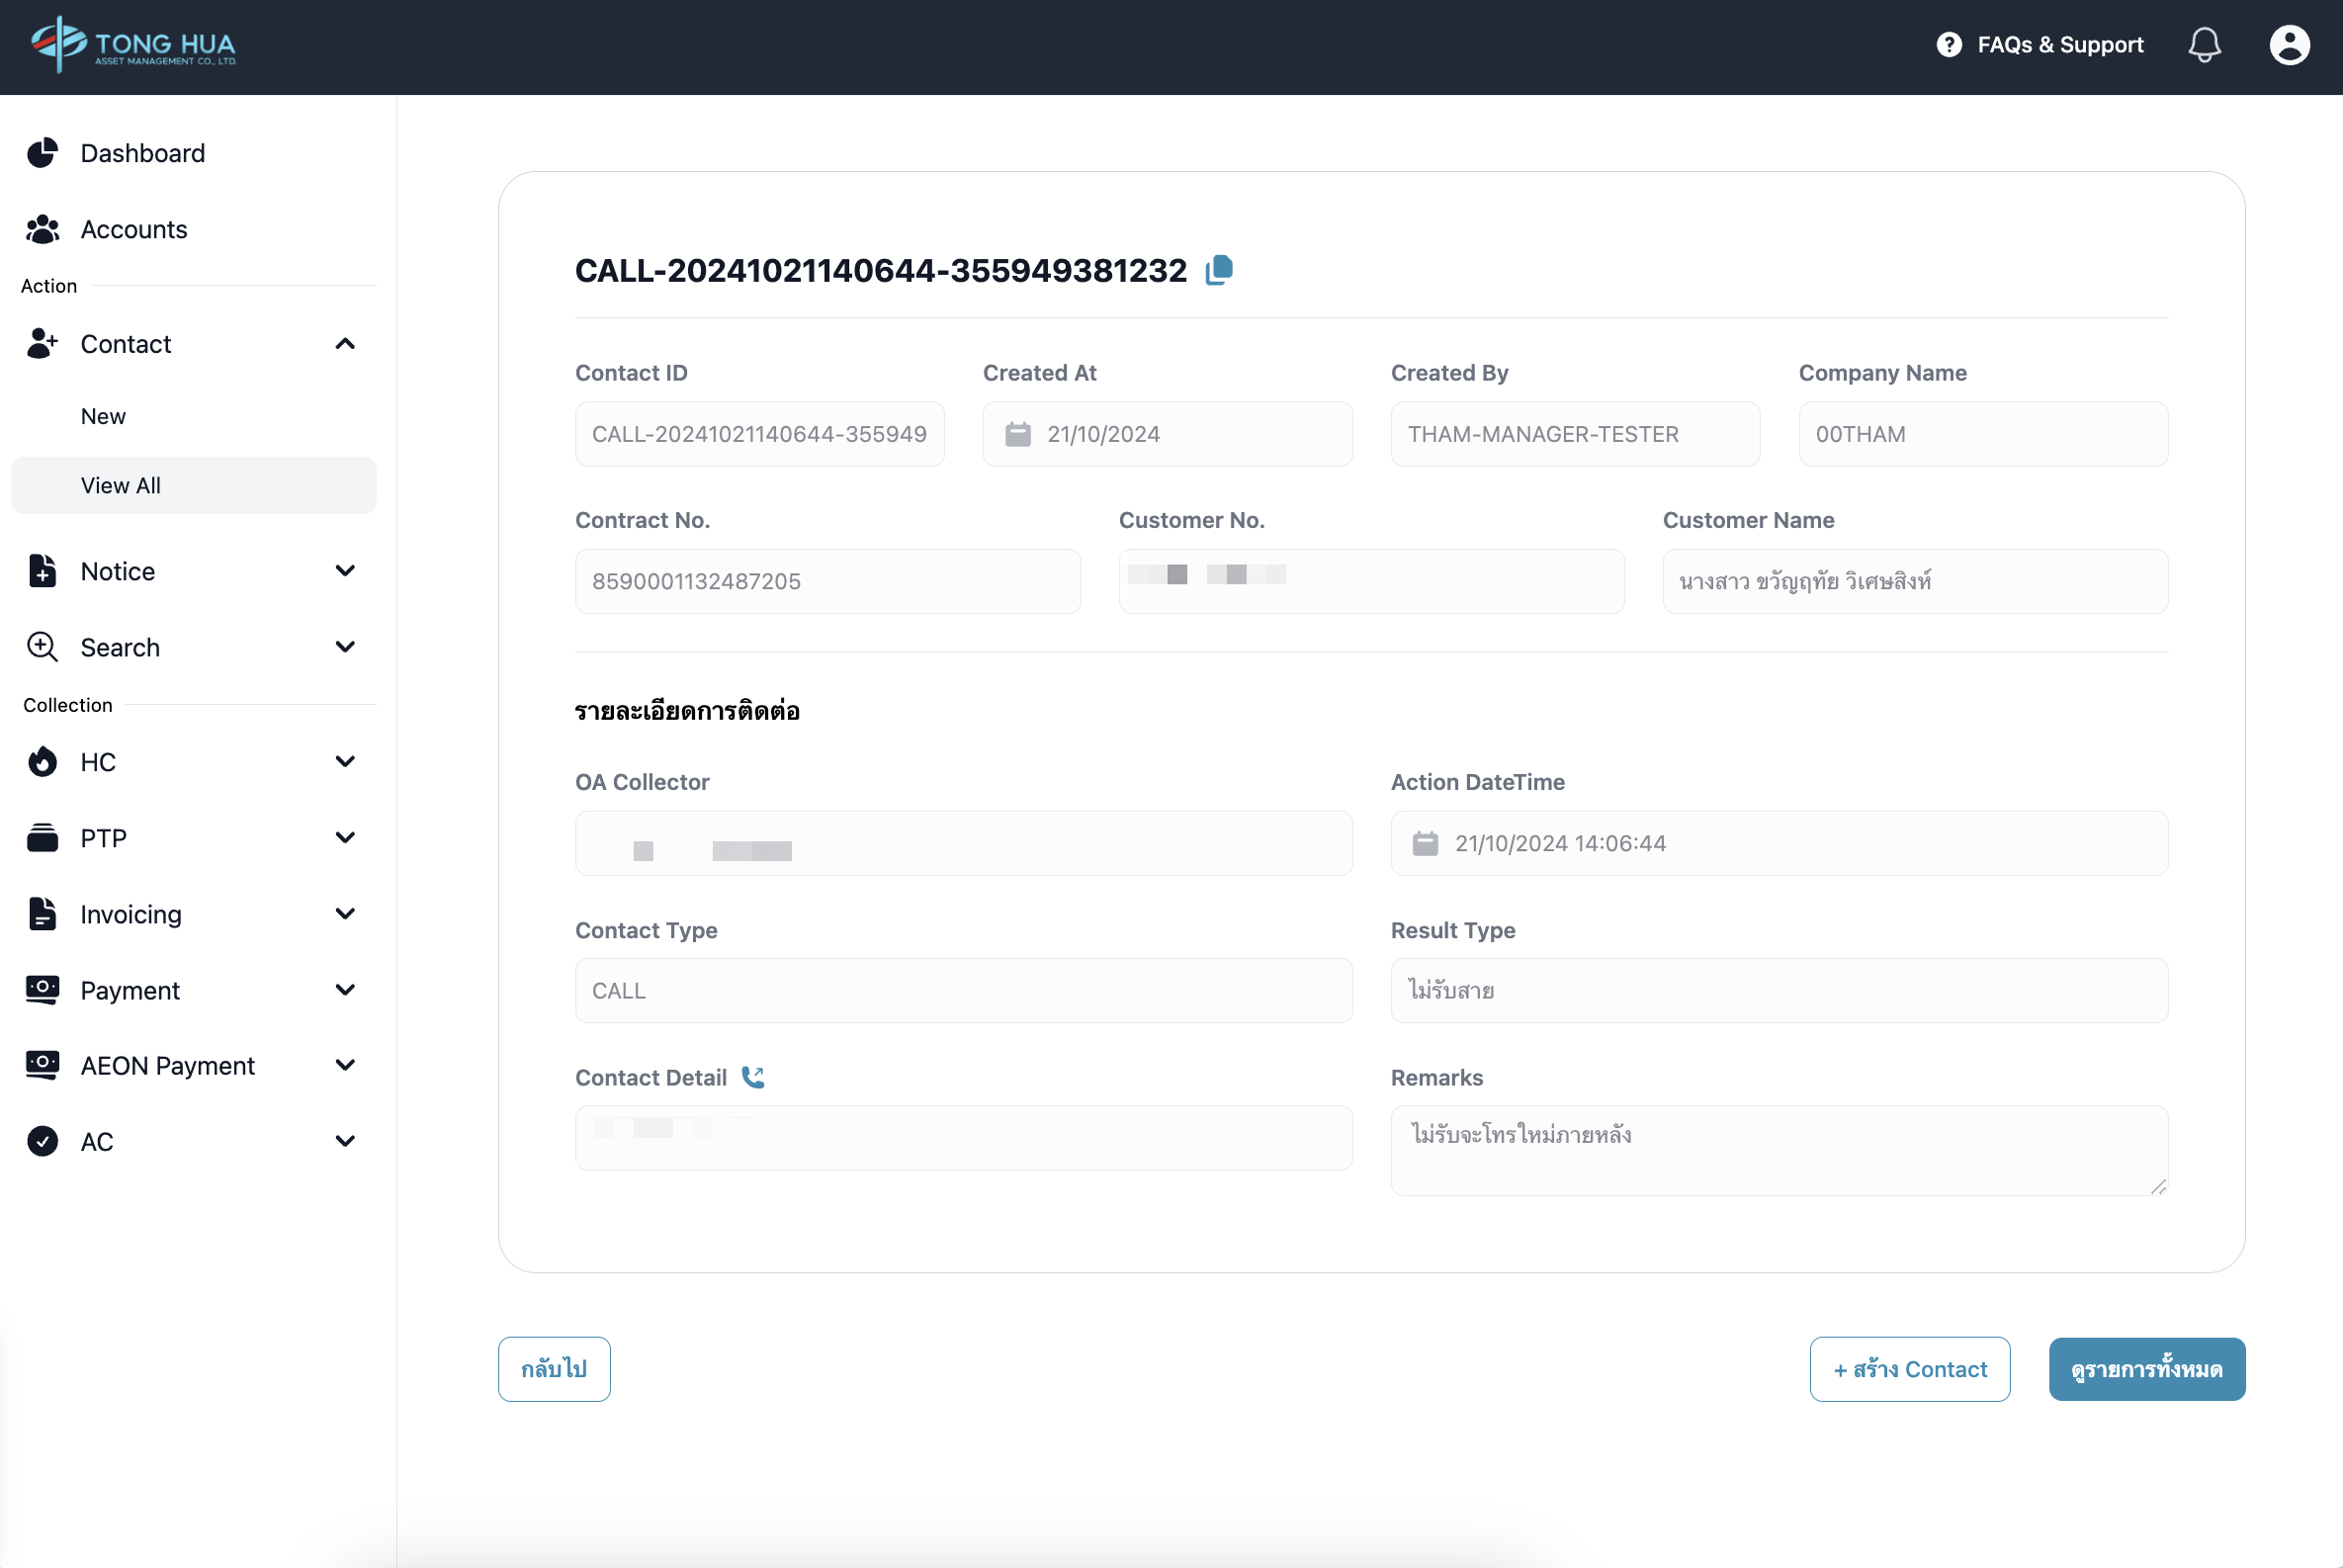Expand the AEON Payment section

(345, 1065)
